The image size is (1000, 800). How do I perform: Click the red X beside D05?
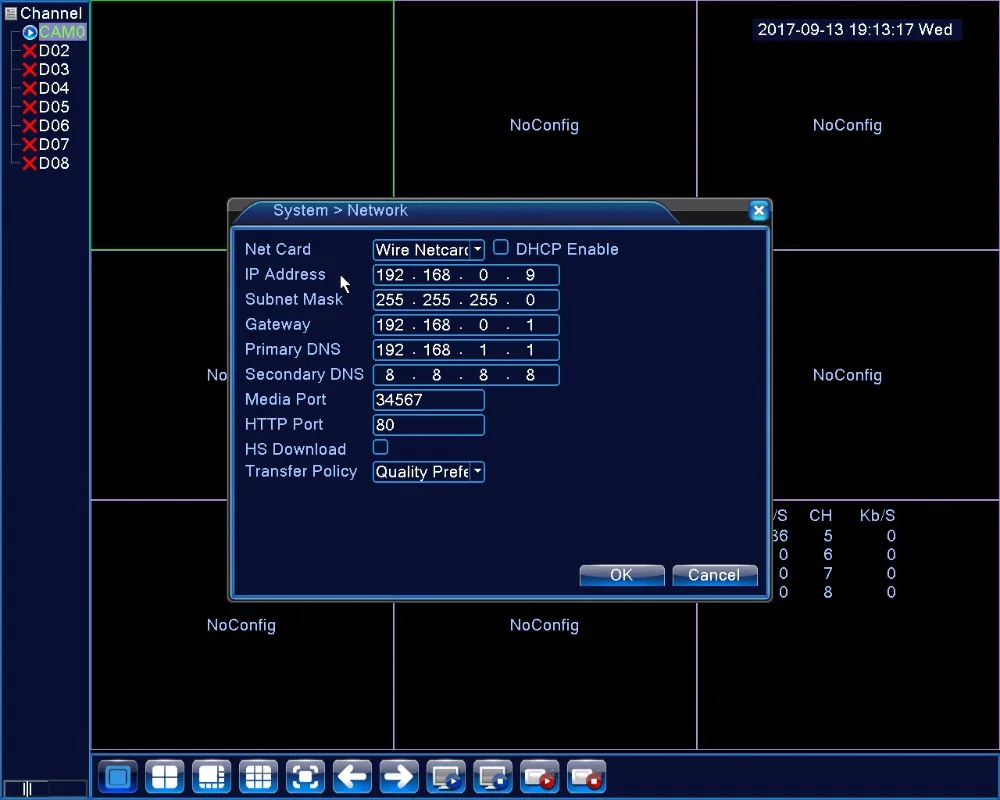pyautogui.click(x=29, y=107)
